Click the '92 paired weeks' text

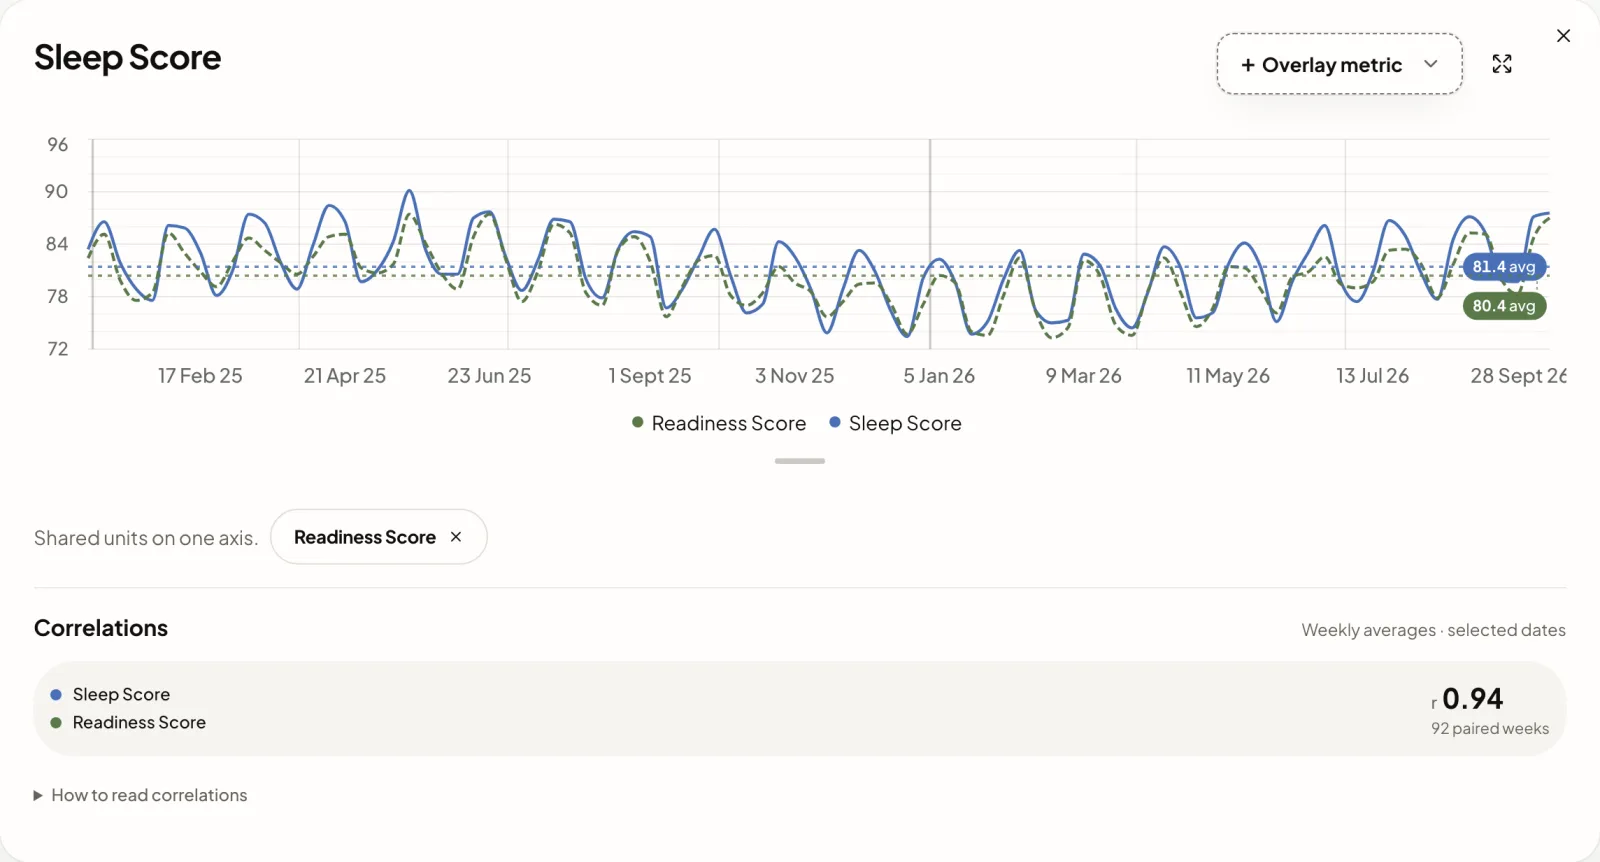click(1490, 729)
